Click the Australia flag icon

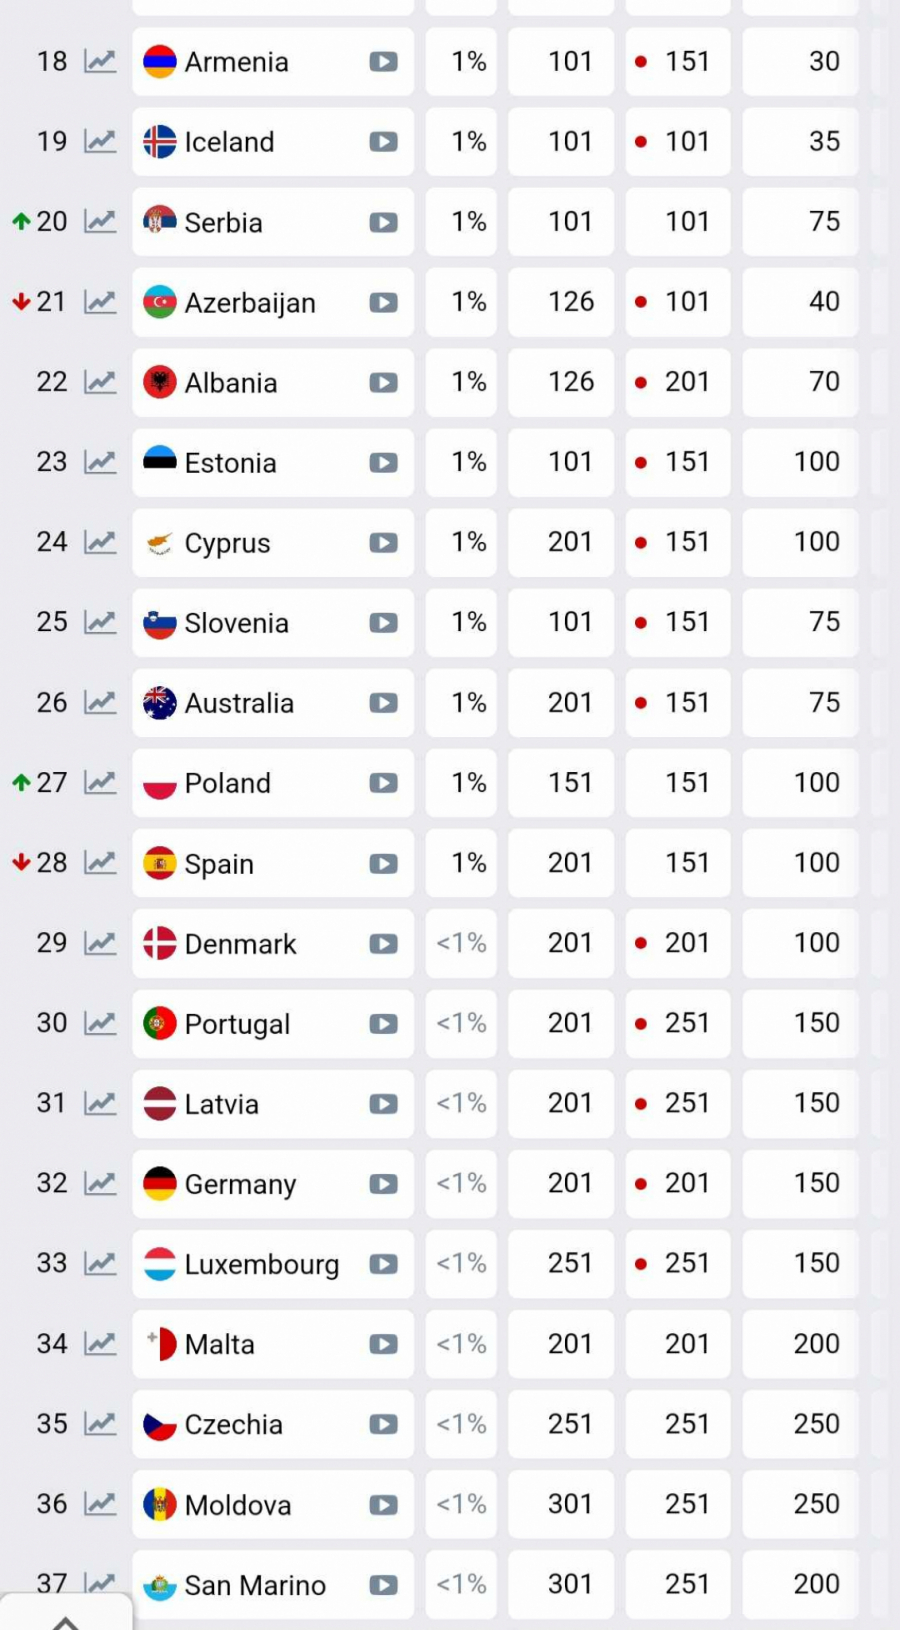160,703
